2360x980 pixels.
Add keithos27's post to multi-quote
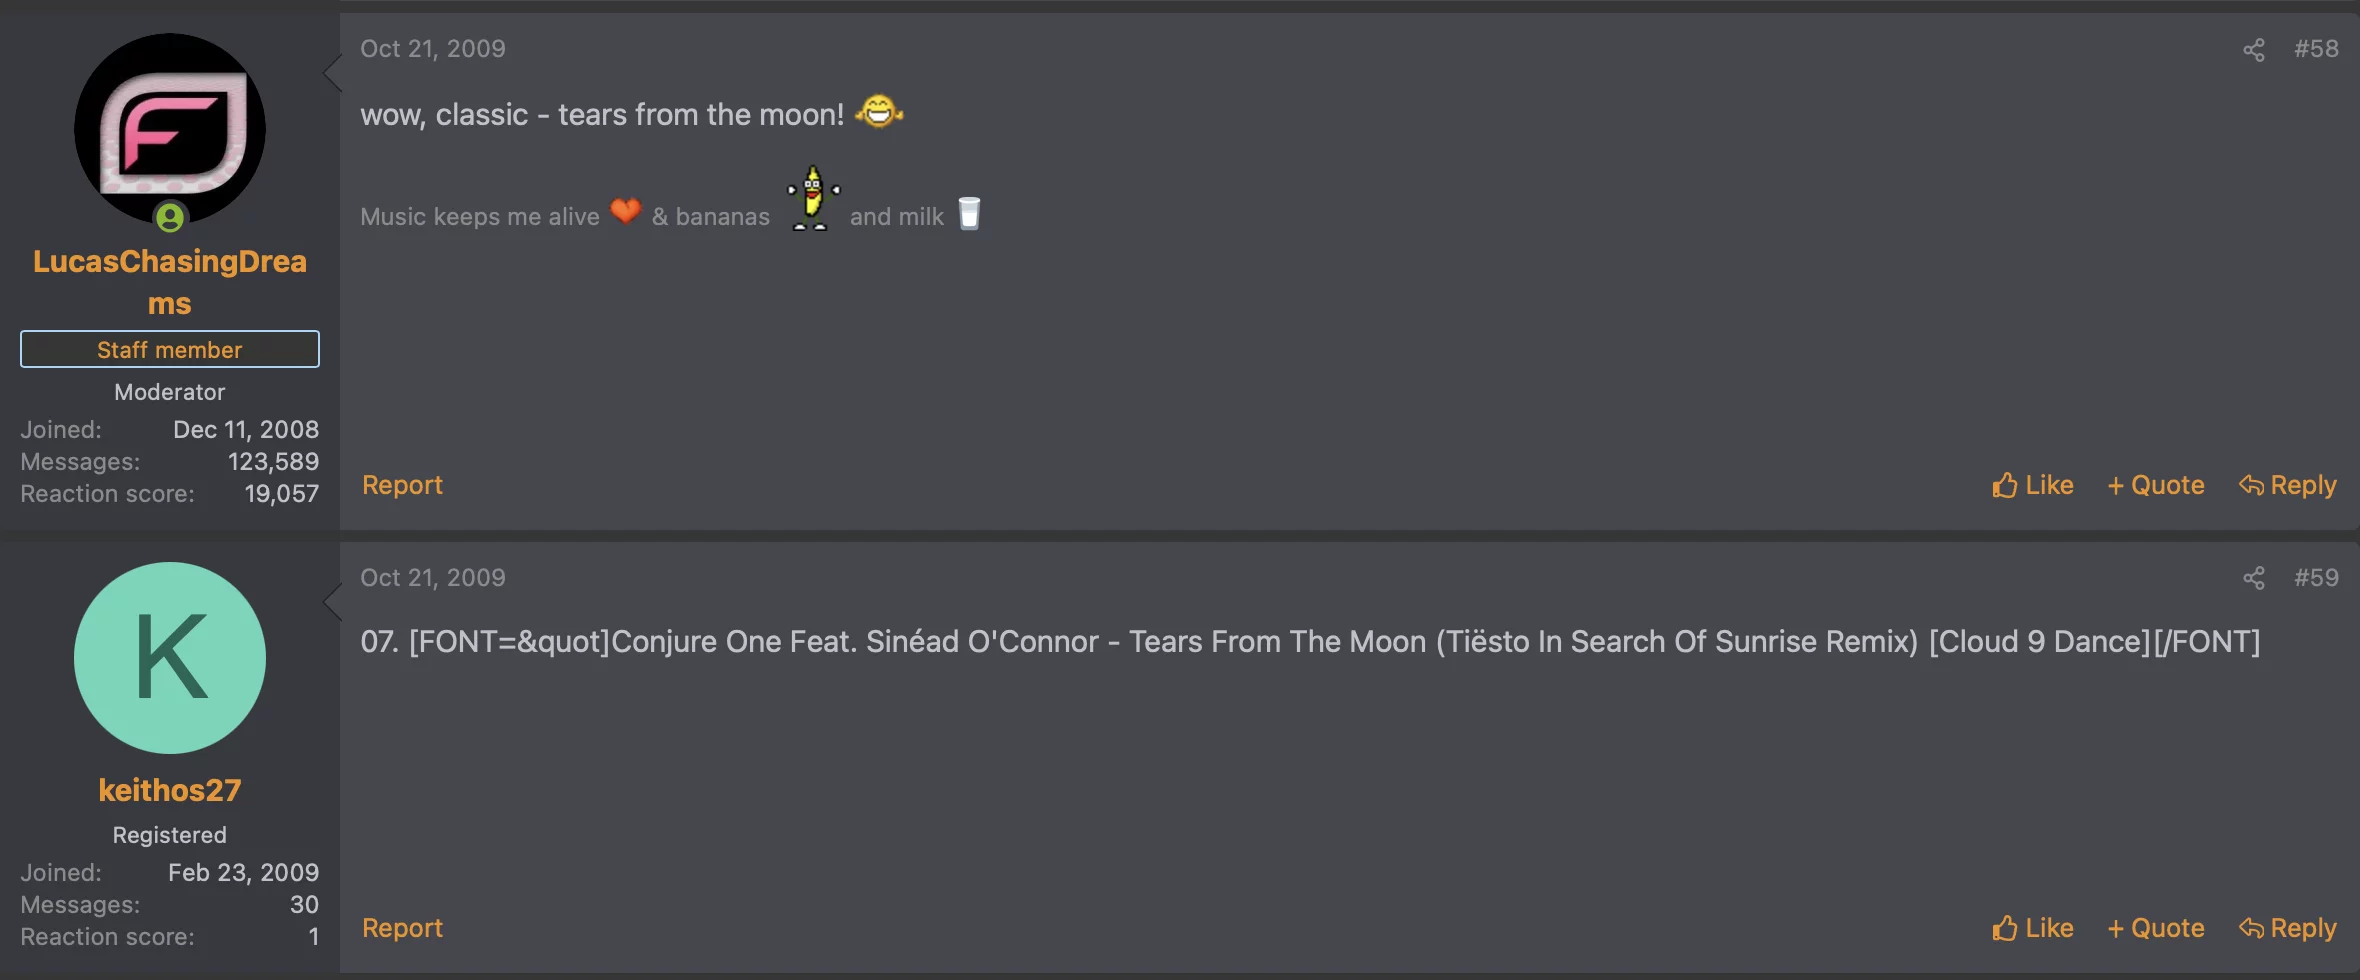click(x=2156, y=928)
